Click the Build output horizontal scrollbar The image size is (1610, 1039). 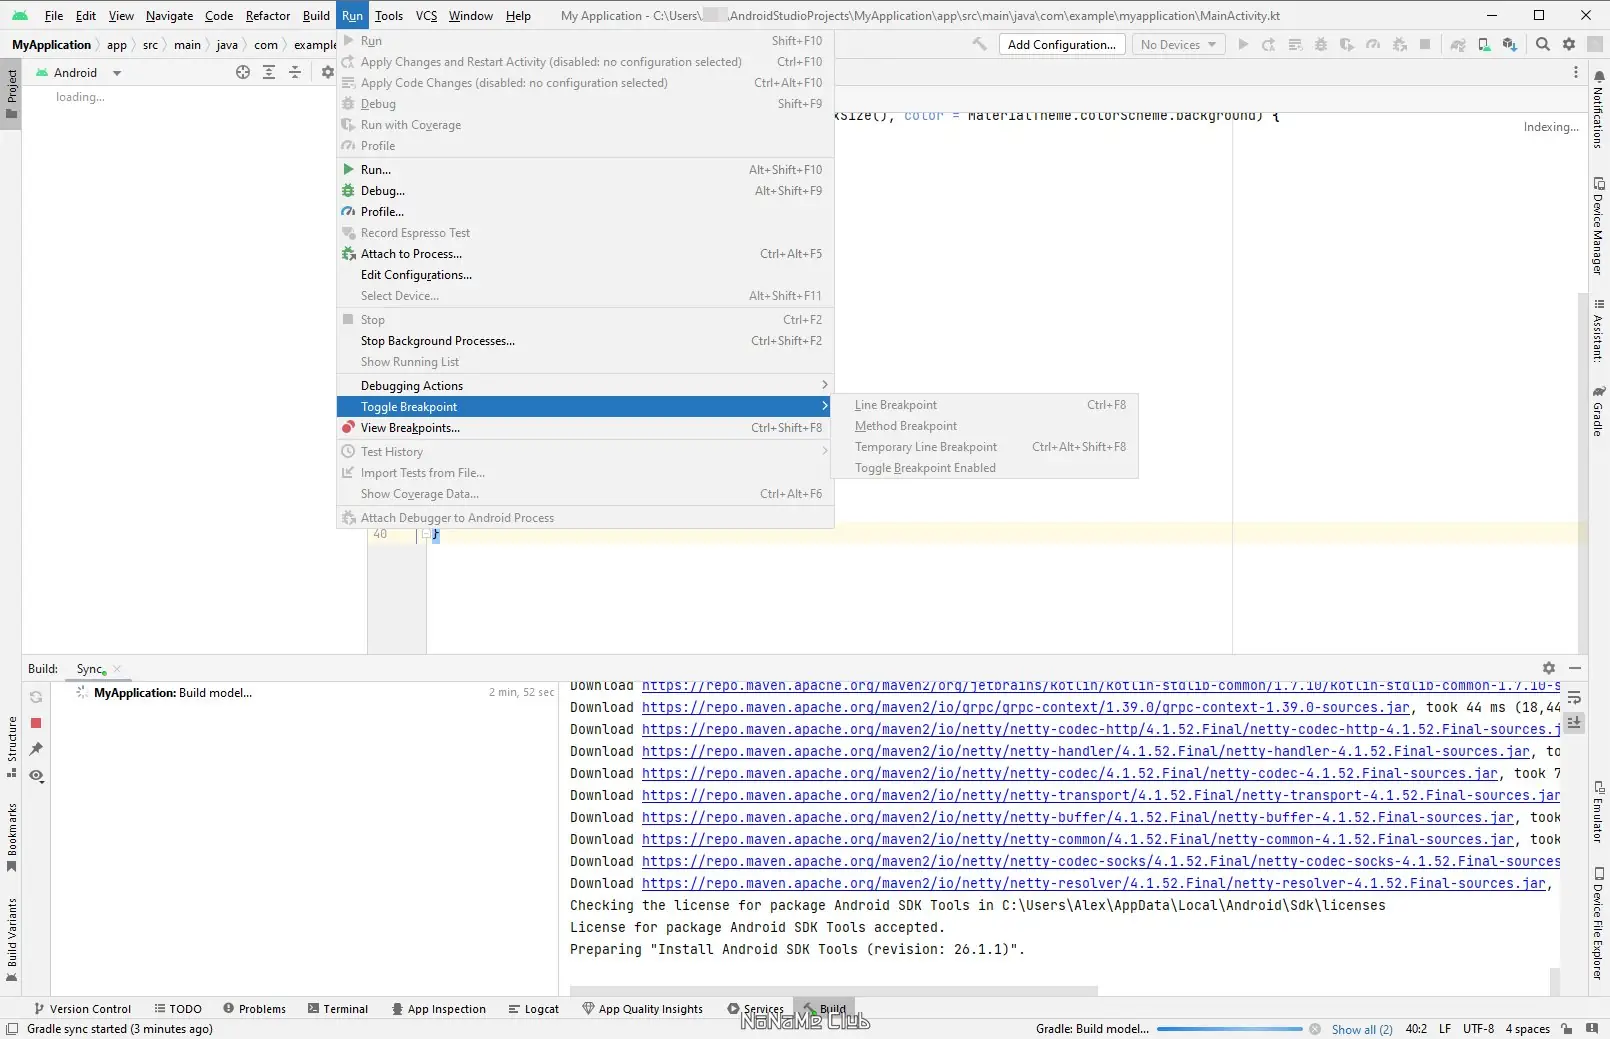pos(834,991)
